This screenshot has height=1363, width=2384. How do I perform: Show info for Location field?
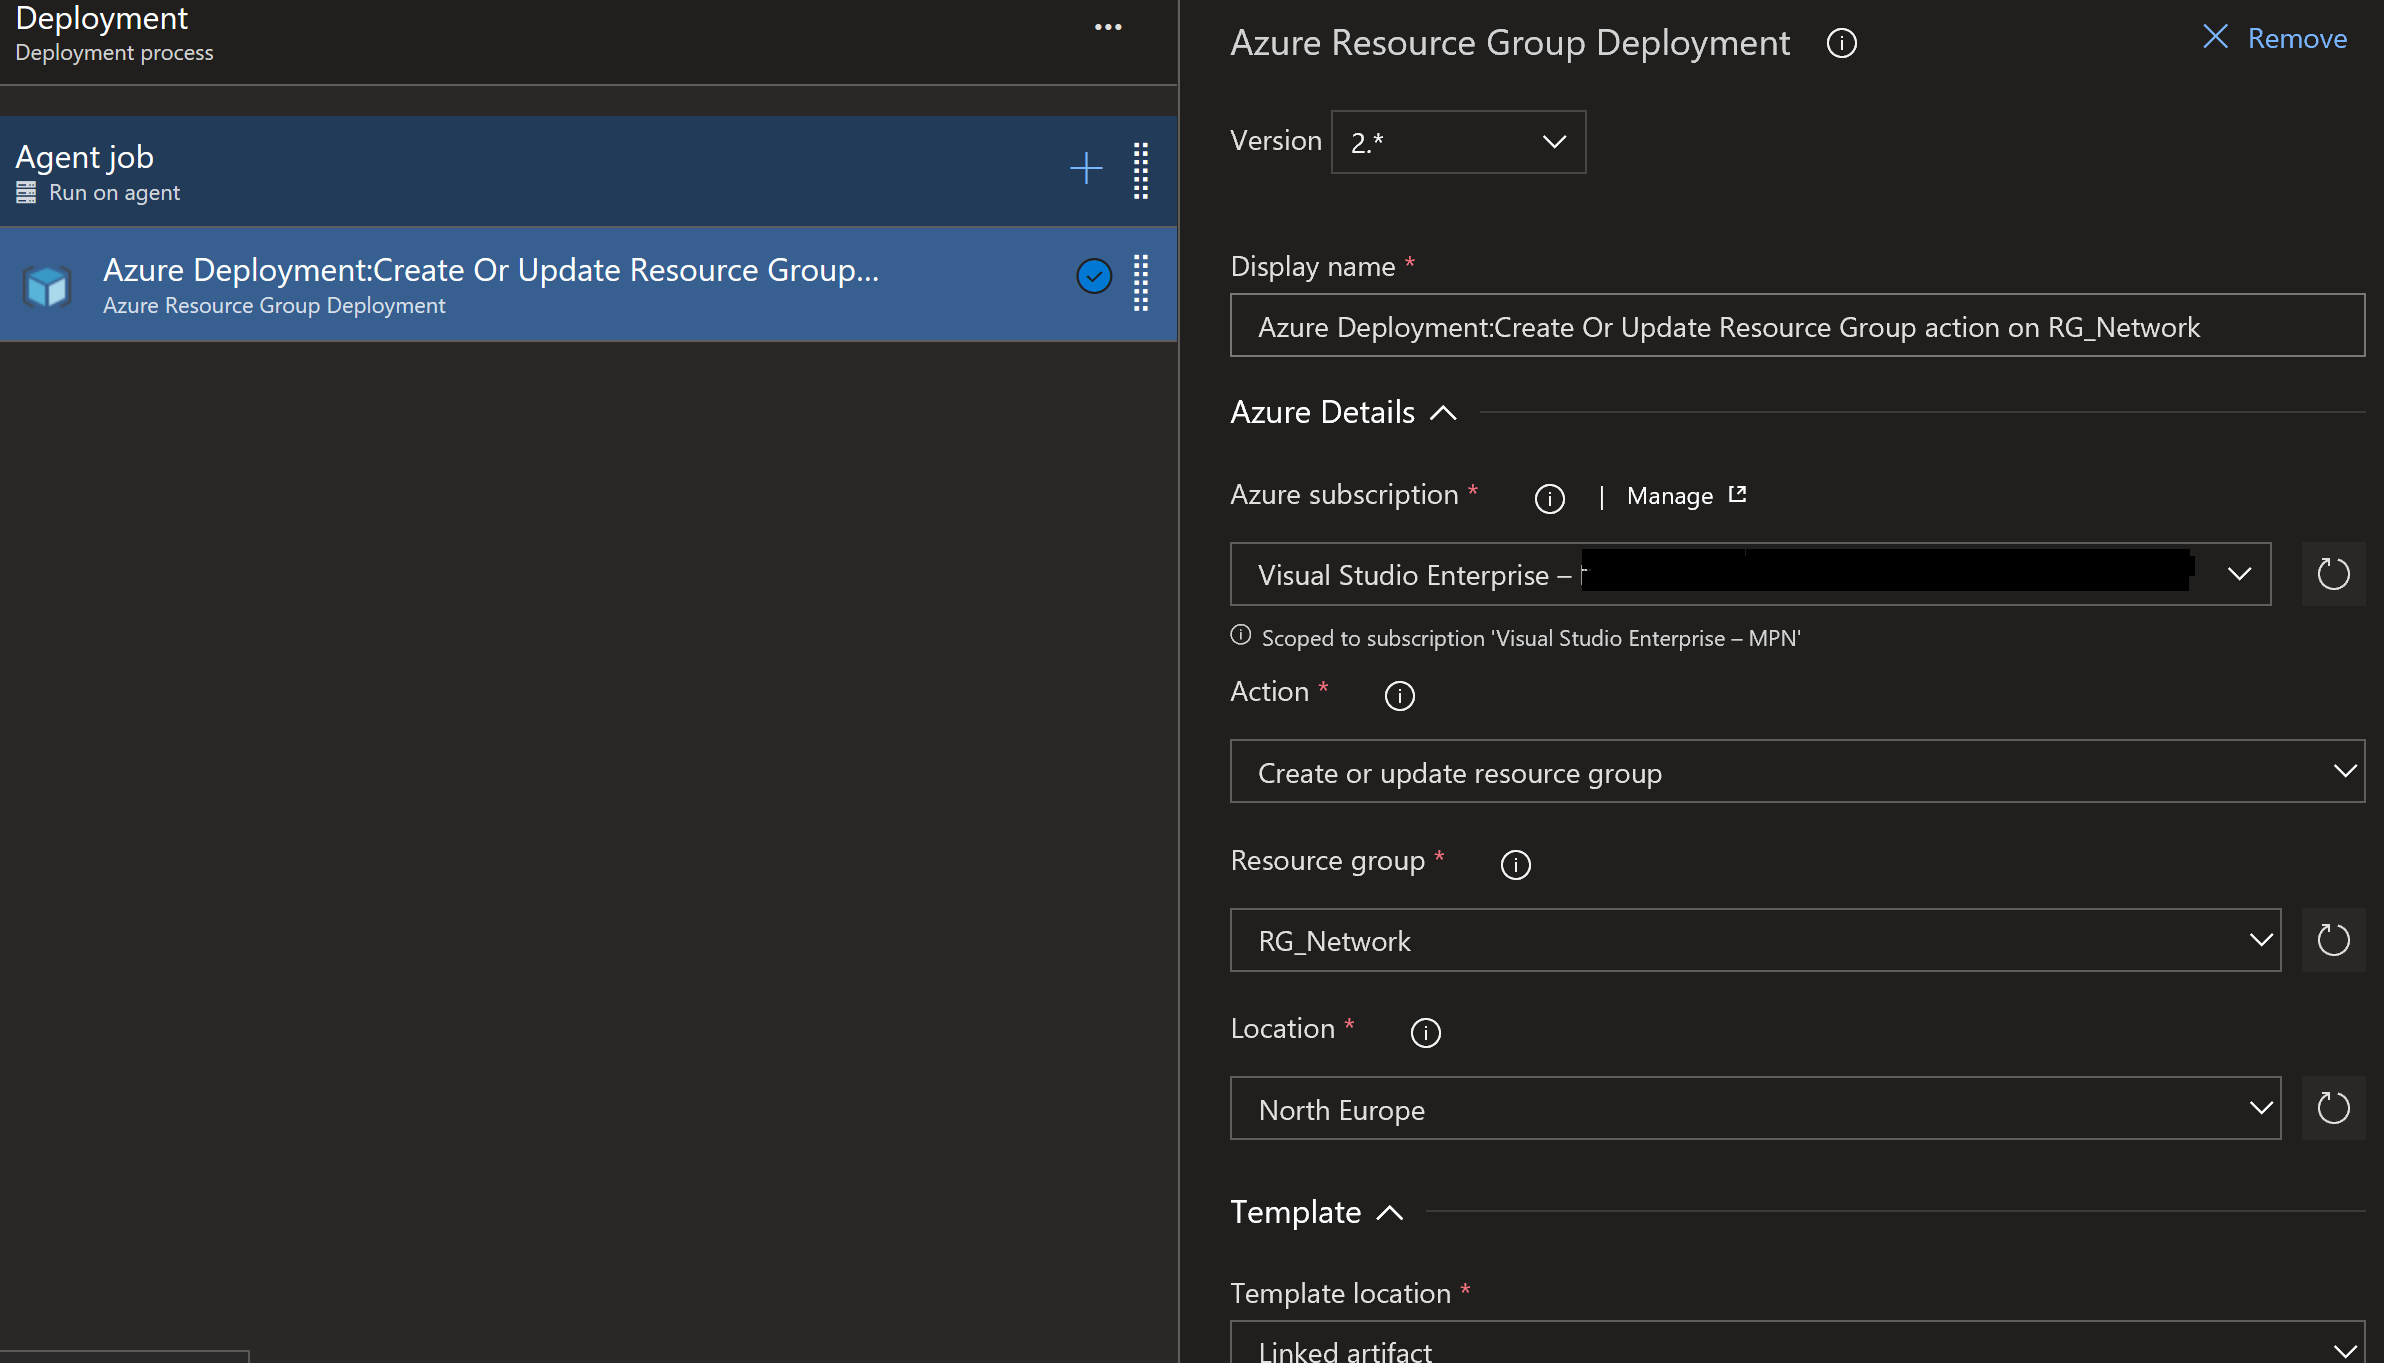(x=1425, y=1032)
